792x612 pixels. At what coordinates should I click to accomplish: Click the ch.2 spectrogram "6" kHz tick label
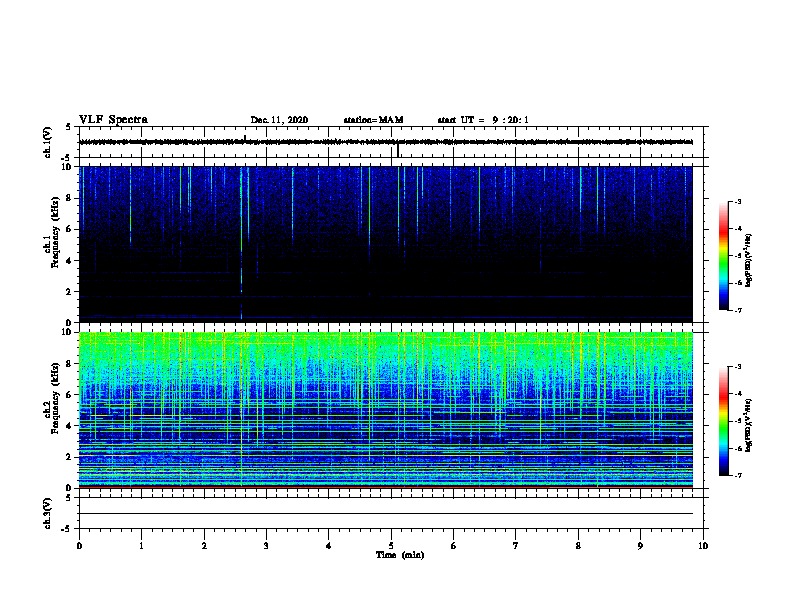69,395
